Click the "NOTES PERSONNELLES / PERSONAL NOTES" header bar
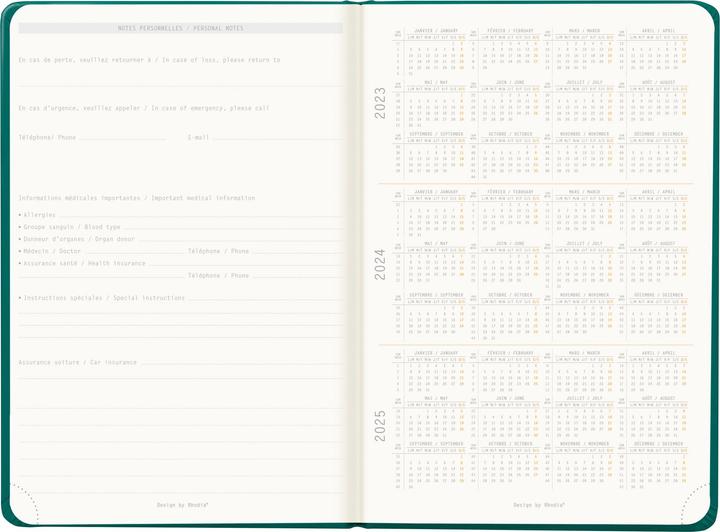The height and width of the screenshot is (532, 720). (180, 28)
